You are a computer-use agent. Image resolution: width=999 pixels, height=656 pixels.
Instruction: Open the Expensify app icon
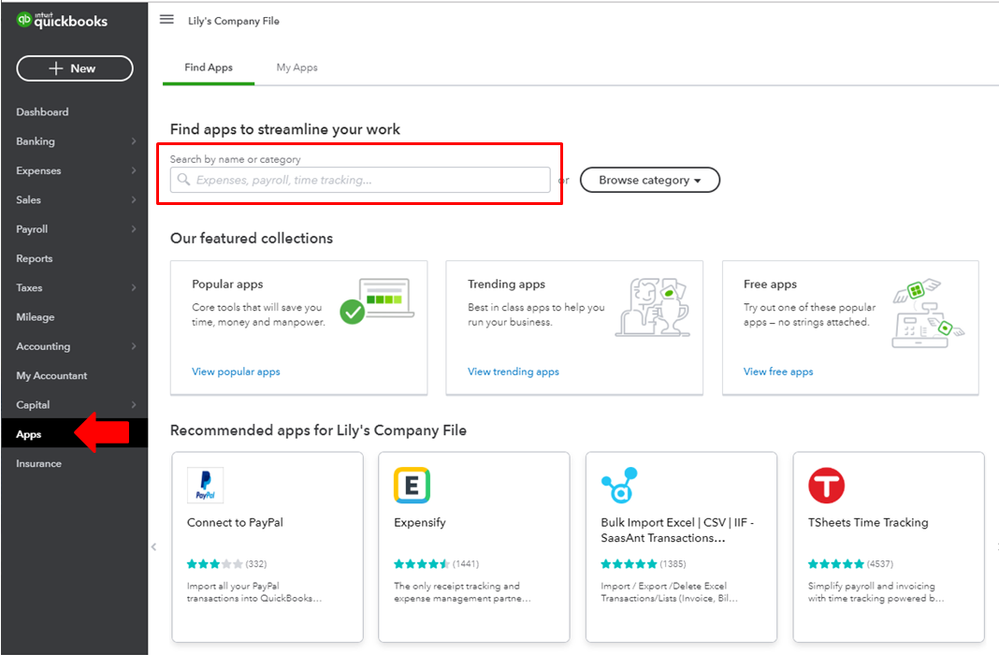(412, 485)
